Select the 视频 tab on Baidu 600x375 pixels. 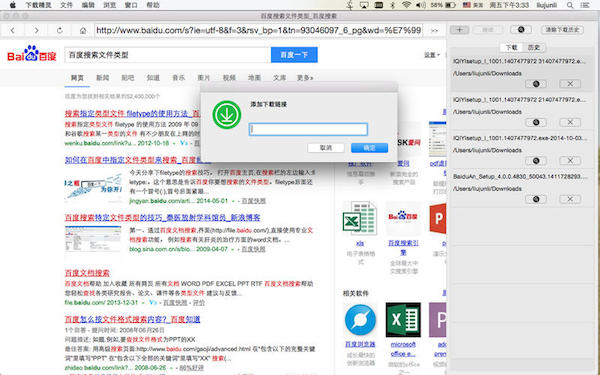click(229, 78)
